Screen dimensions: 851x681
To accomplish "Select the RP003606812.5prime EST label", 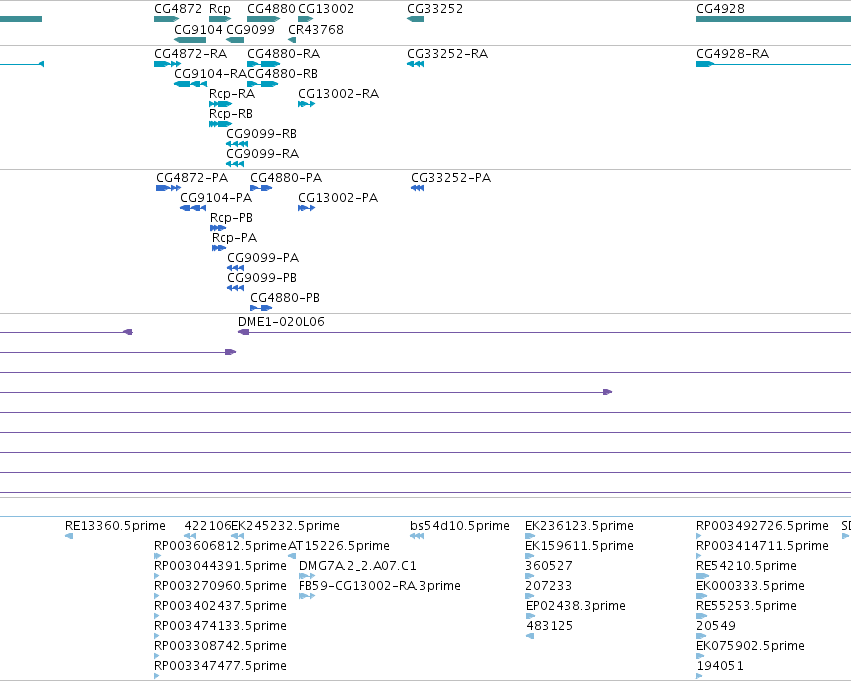I will [x=220, y=546].
